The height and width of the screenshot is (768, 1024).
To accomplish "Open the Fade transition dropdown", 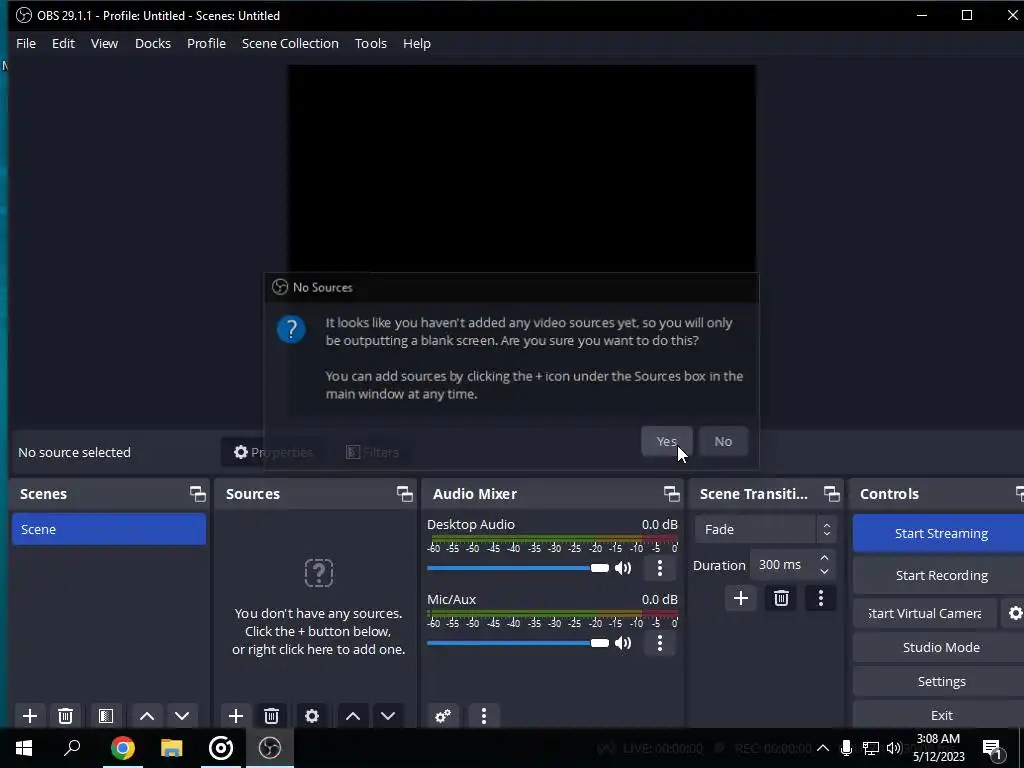I will point(765,529).
